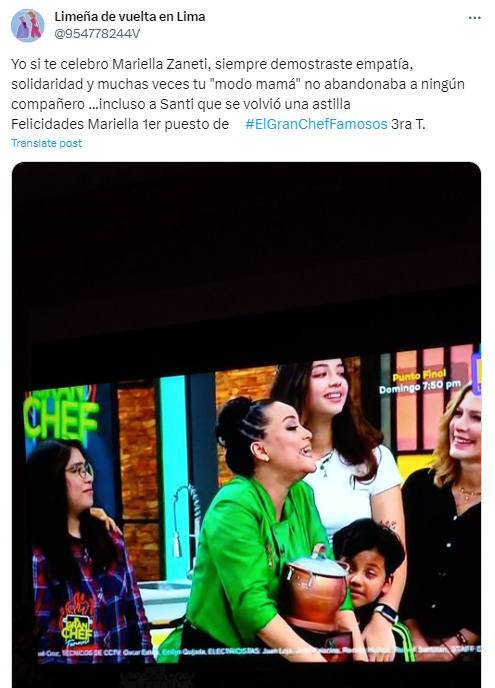Click the scrolling credits text at photo bottom

click(x=257, y=652)
